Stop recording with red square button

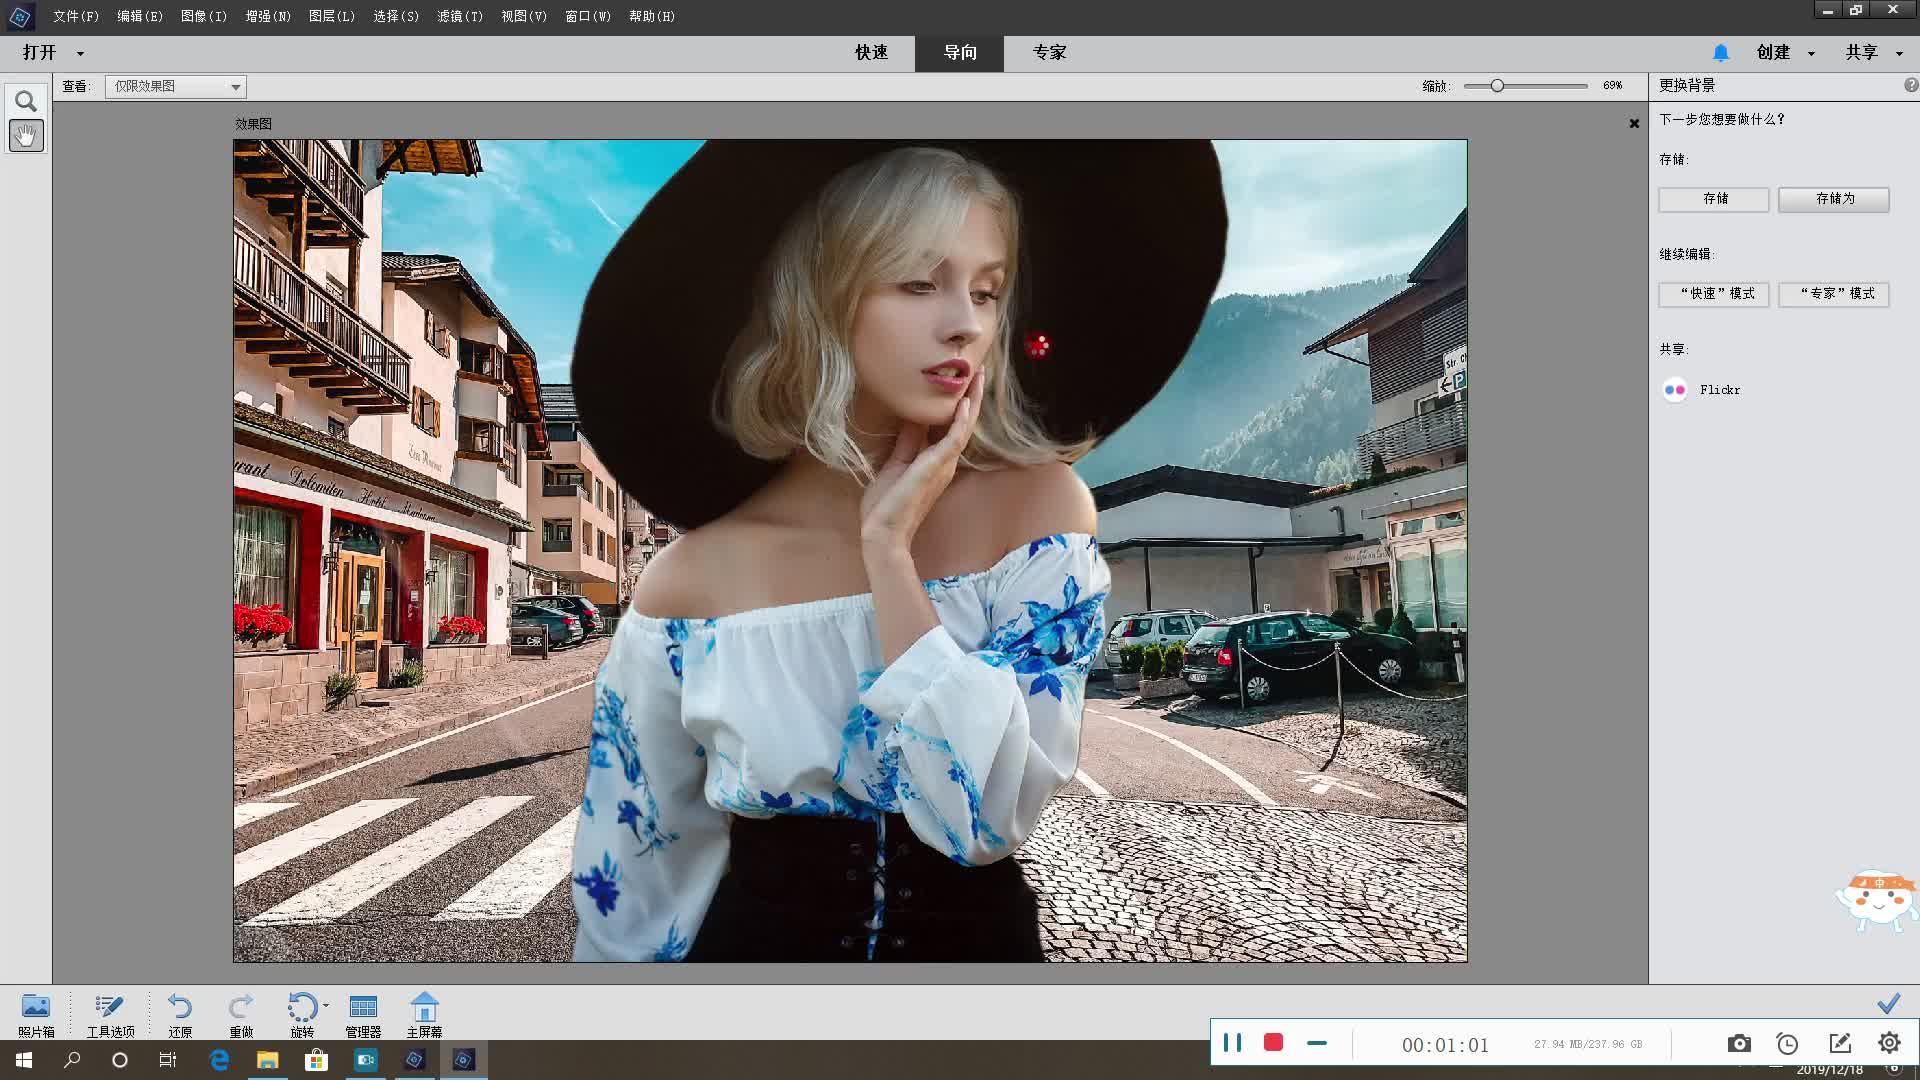(x=1273, y=1043)
